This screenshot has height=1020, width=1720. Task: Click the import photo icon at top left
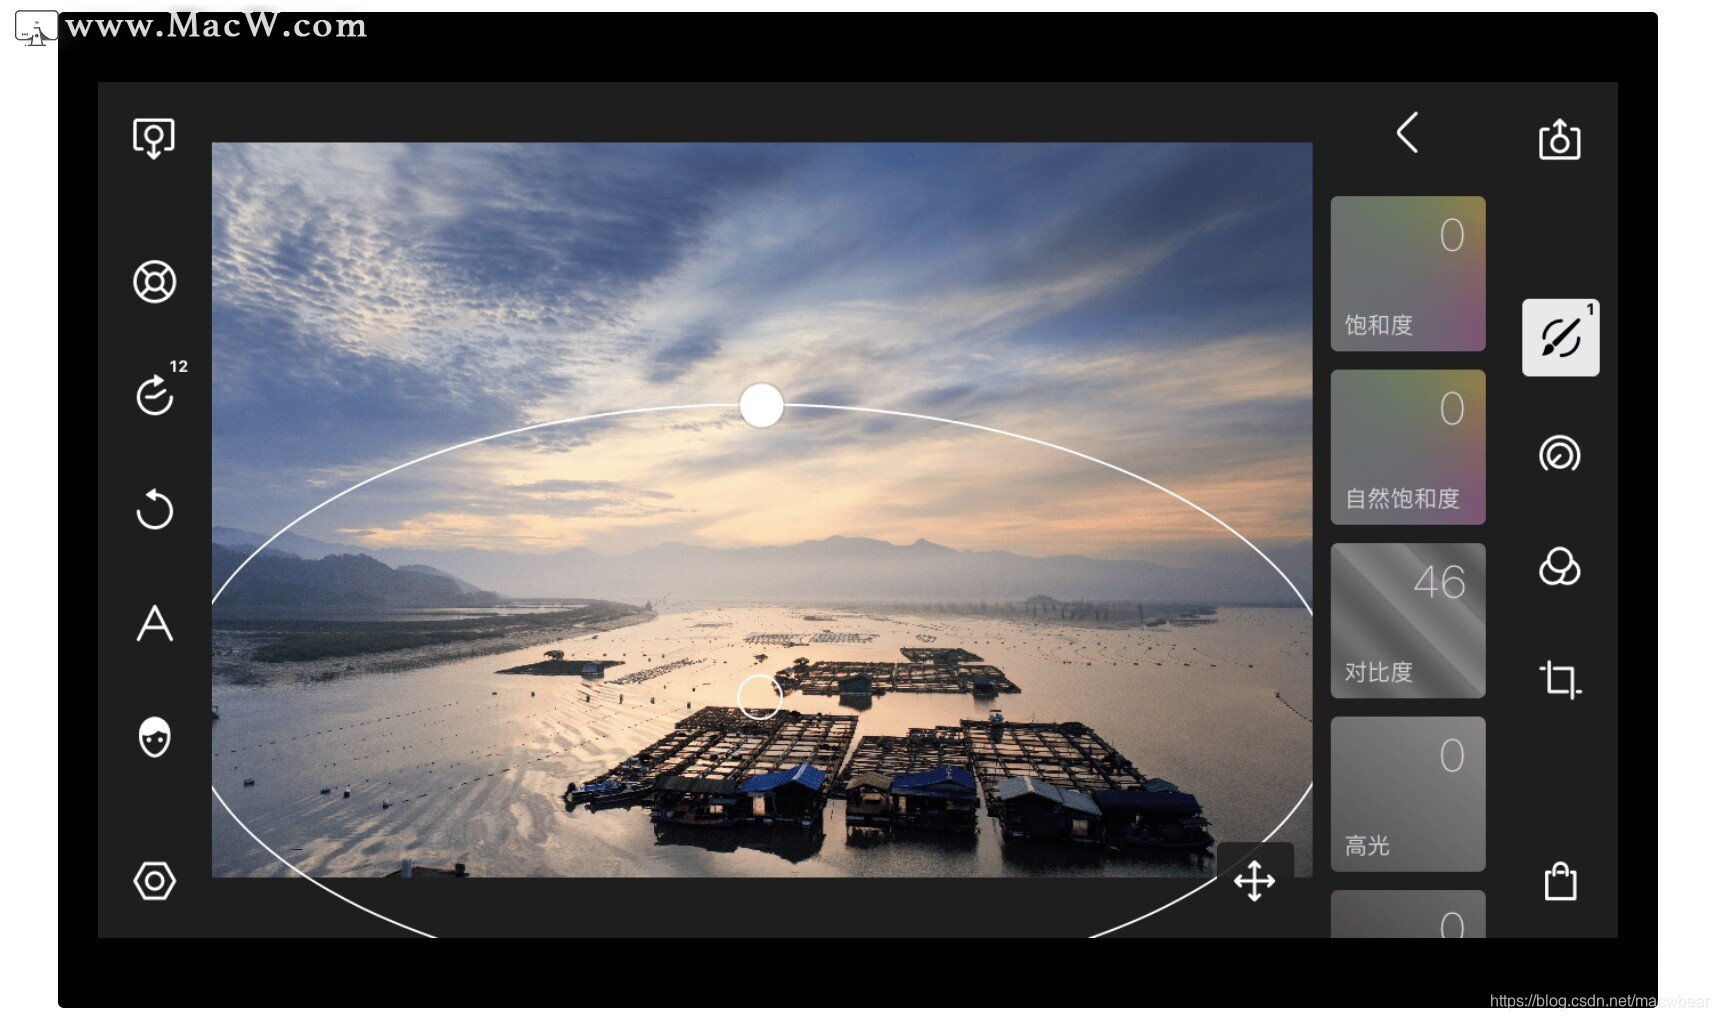click(154, 138)
